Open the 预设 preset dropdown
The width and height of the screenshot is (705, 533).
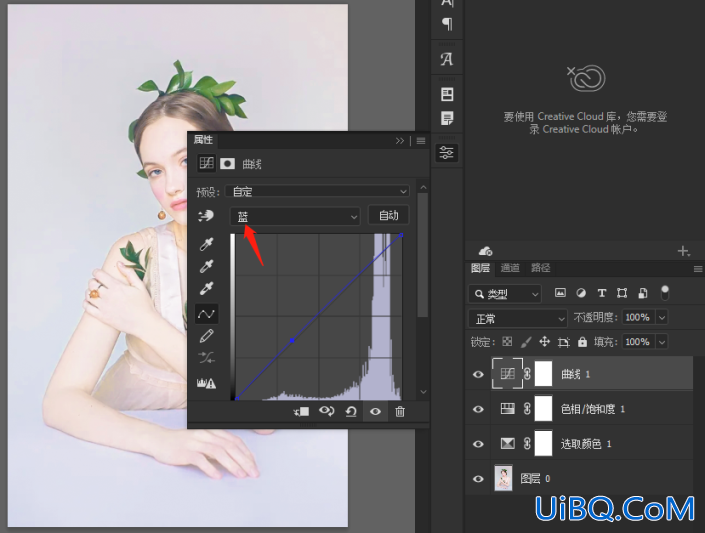pos(317,191)
